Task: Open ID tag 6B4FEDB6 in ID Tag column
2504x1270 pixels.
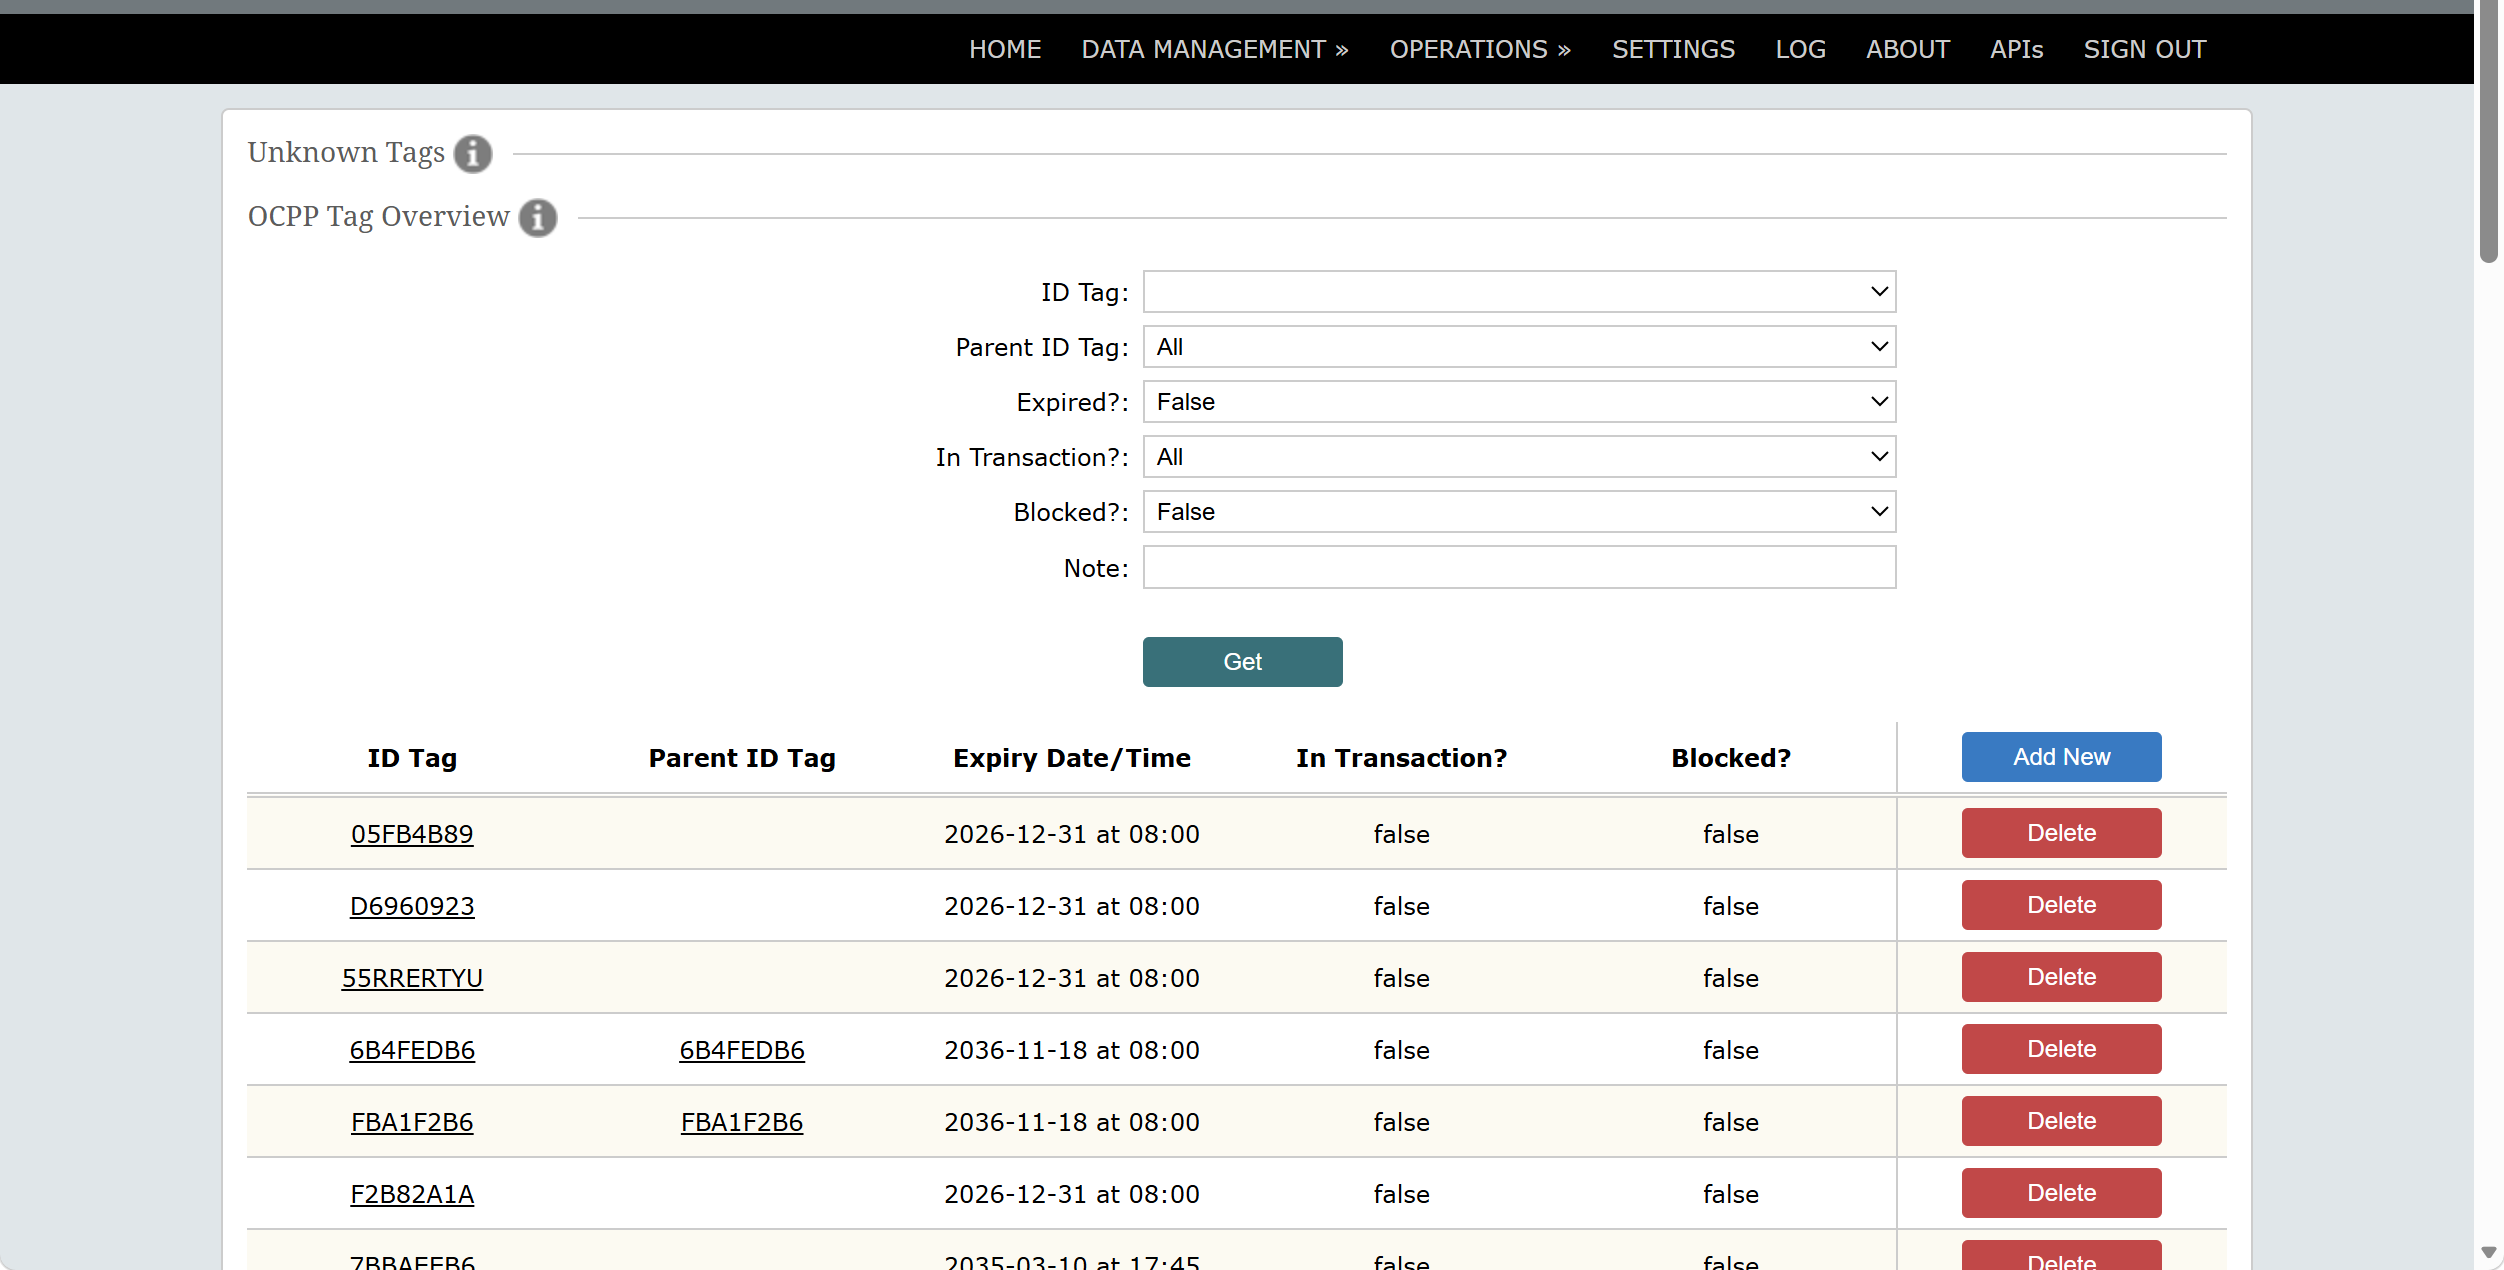Action: pyautogui.click(x=412, y=1050)
